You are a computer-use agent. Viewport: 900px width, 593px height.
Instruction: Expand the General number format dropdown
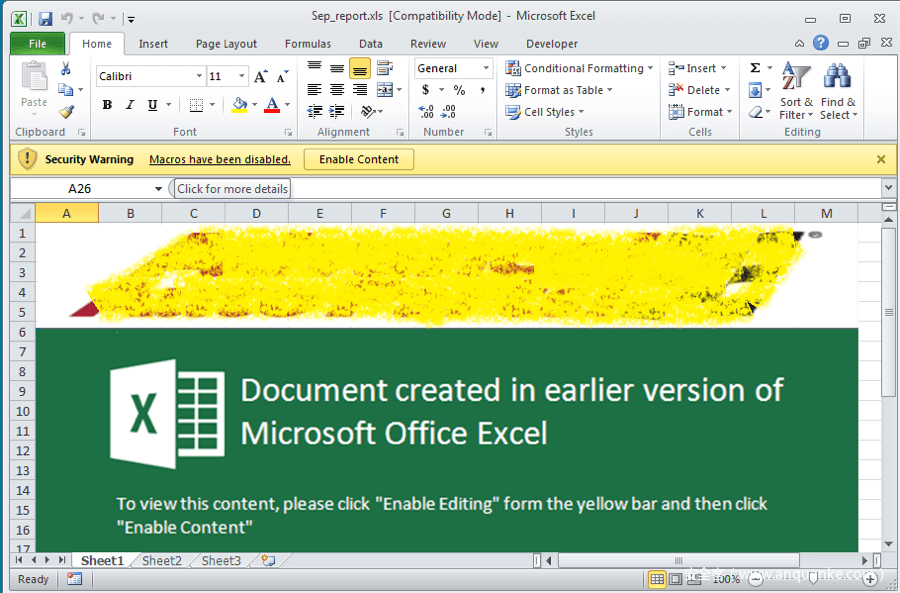[x=486, y=69]
